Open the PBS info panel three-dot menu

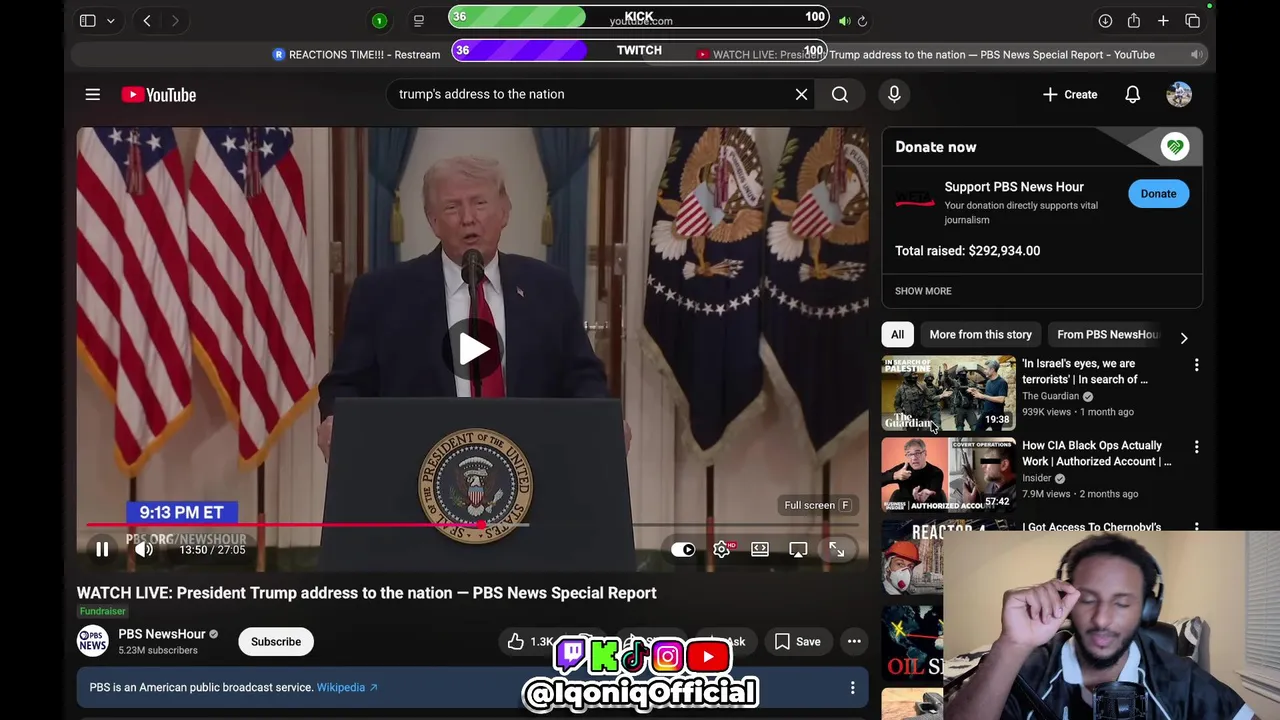point(852,687)
